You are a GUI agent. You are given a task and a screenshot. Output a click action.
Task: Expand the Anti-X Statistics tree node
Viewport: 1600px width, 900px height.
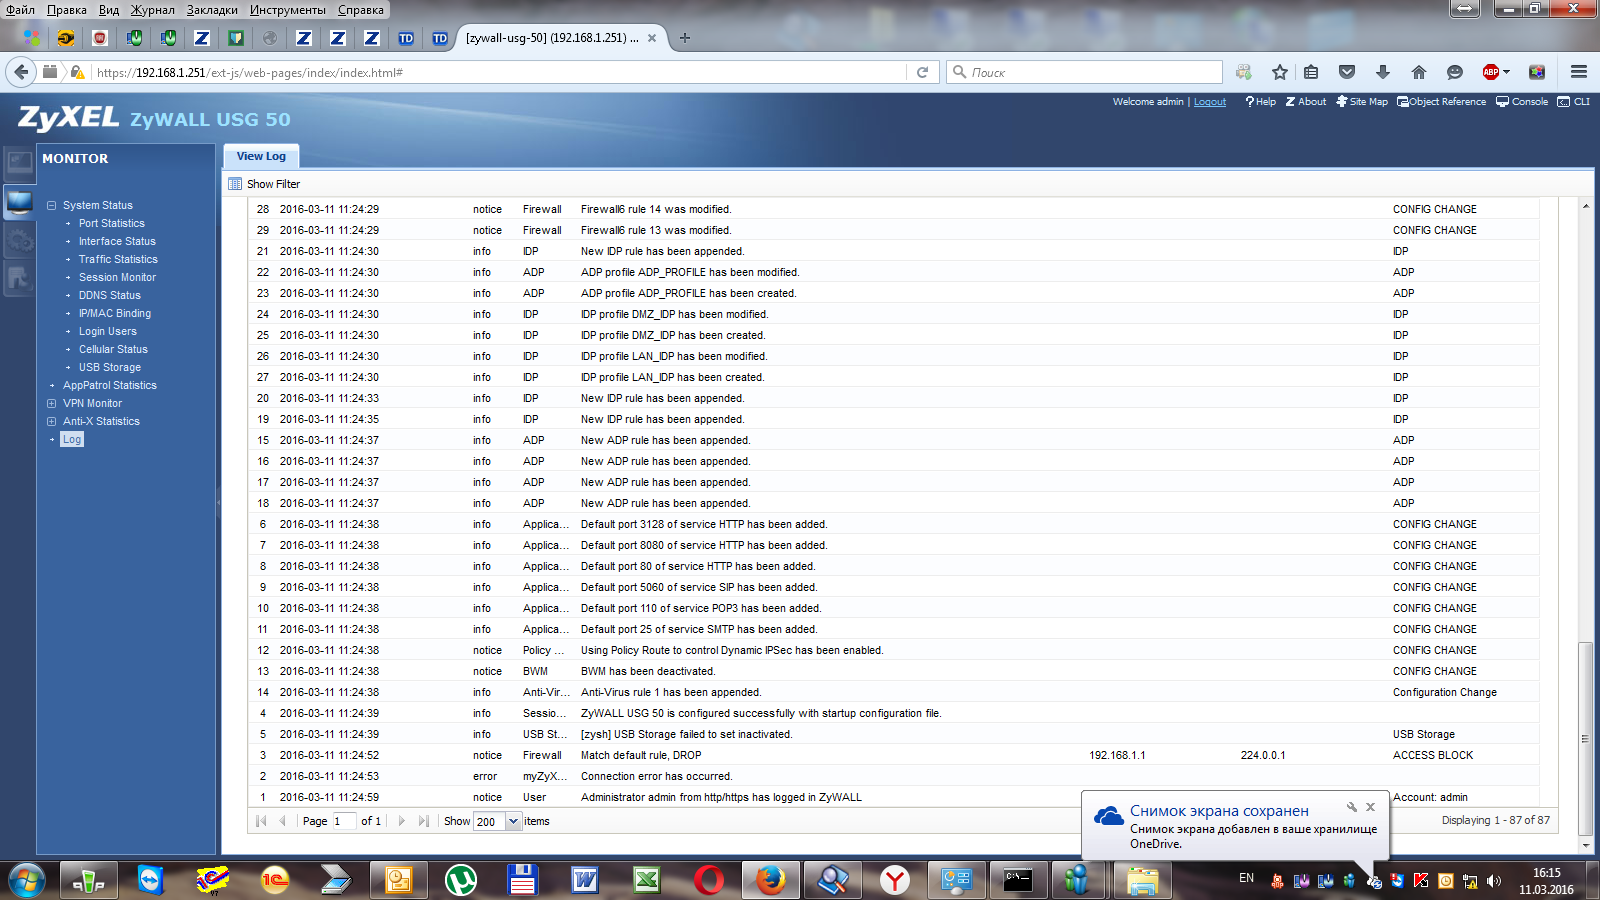coord(51,421)
